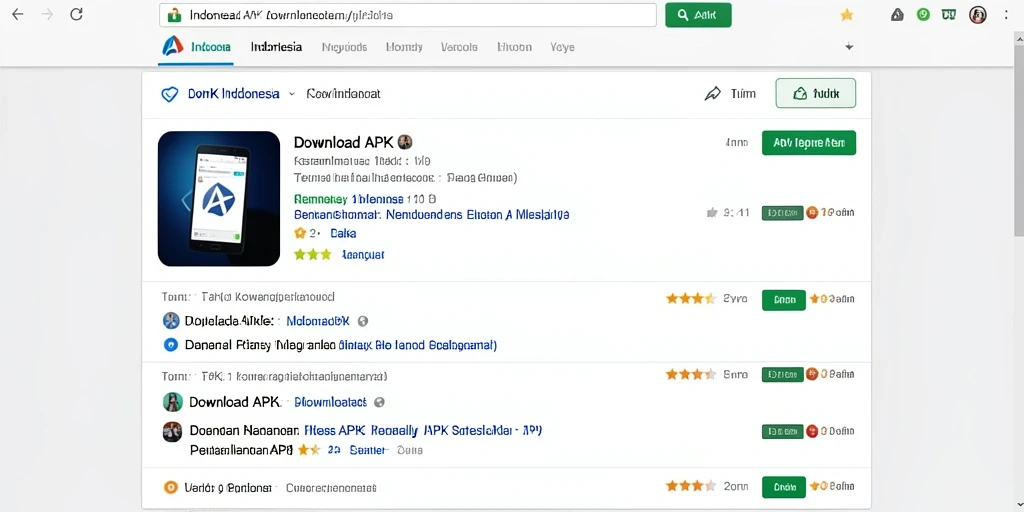
Task: Click the blue circle icon before Danenal
Action: tap(170, 345)
